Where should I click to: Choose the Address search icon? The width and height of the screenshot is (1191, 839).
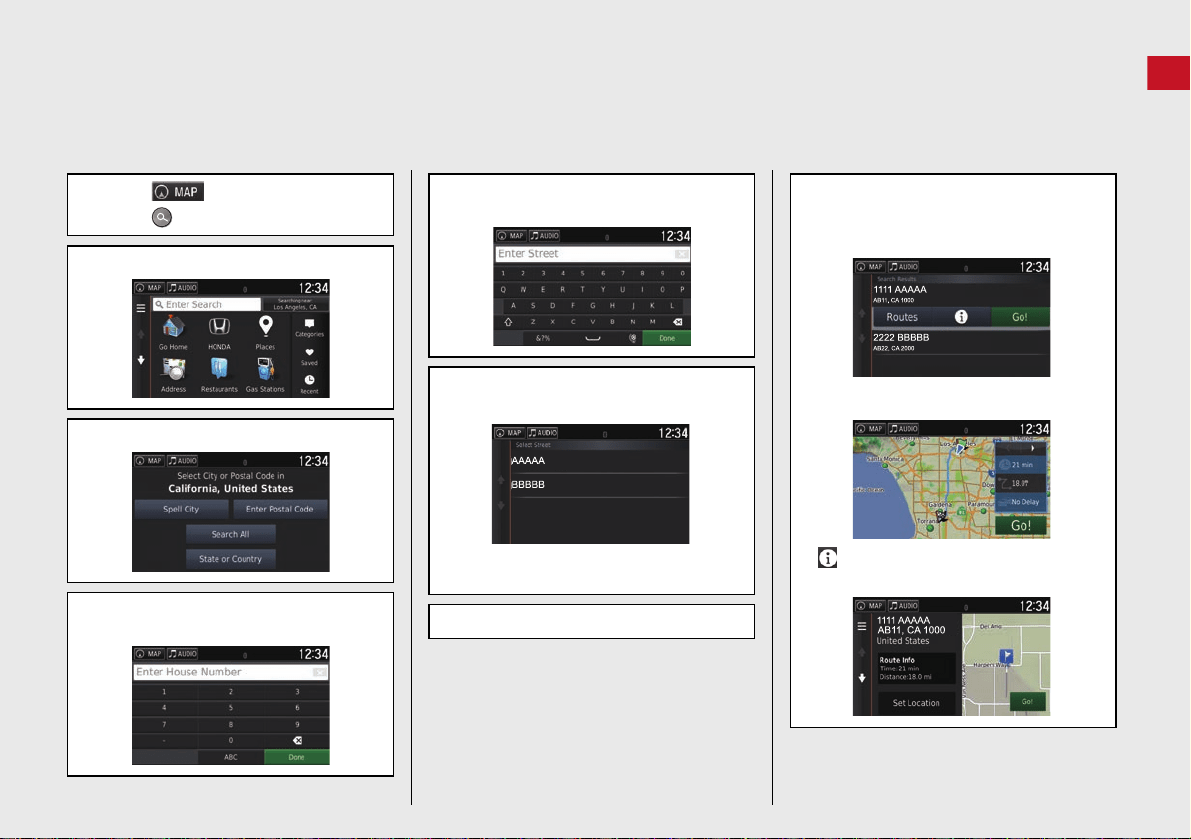coord(173,370)
